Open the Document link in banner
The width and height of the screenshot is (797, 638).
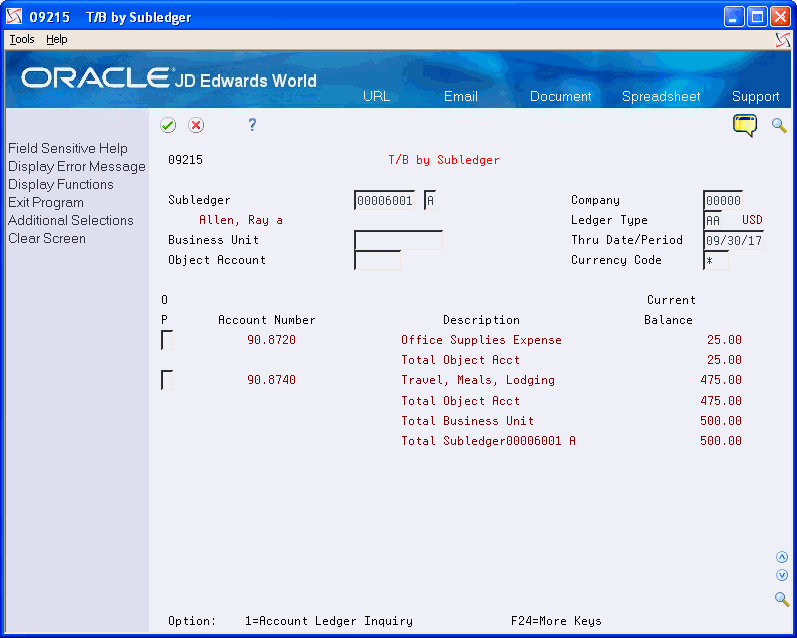click(x=560, y=96)
